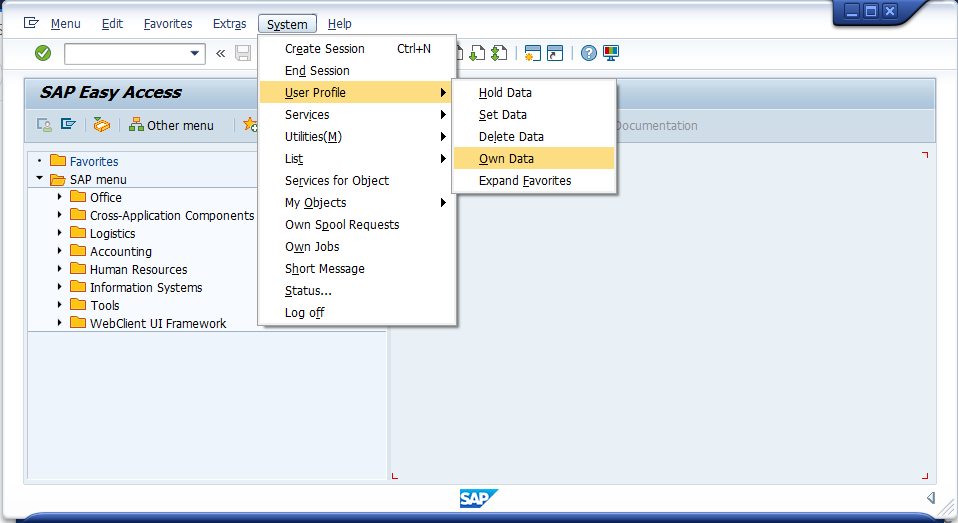Open the My Objects submenu arrow
This screenshot has width=958, height=523.
click(x=444, y=203)
